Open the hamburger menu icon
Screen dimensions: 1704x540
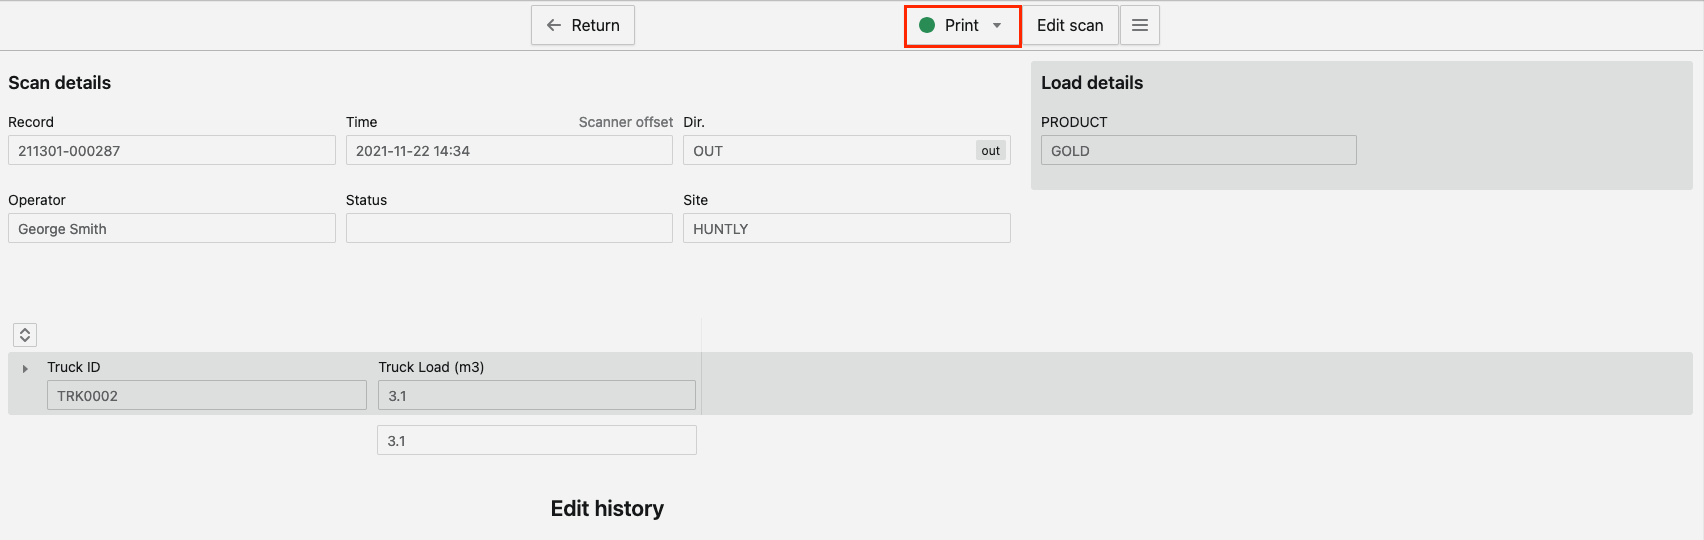tap(1139, 25)
